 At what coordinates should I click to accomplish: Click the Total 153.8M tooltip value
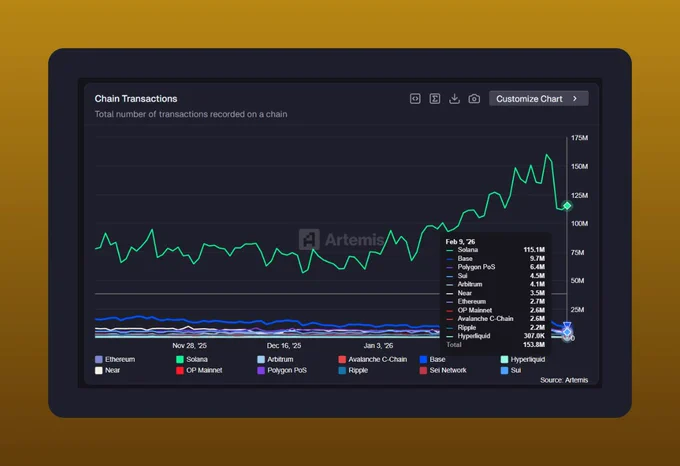click(x=534, y=345)
